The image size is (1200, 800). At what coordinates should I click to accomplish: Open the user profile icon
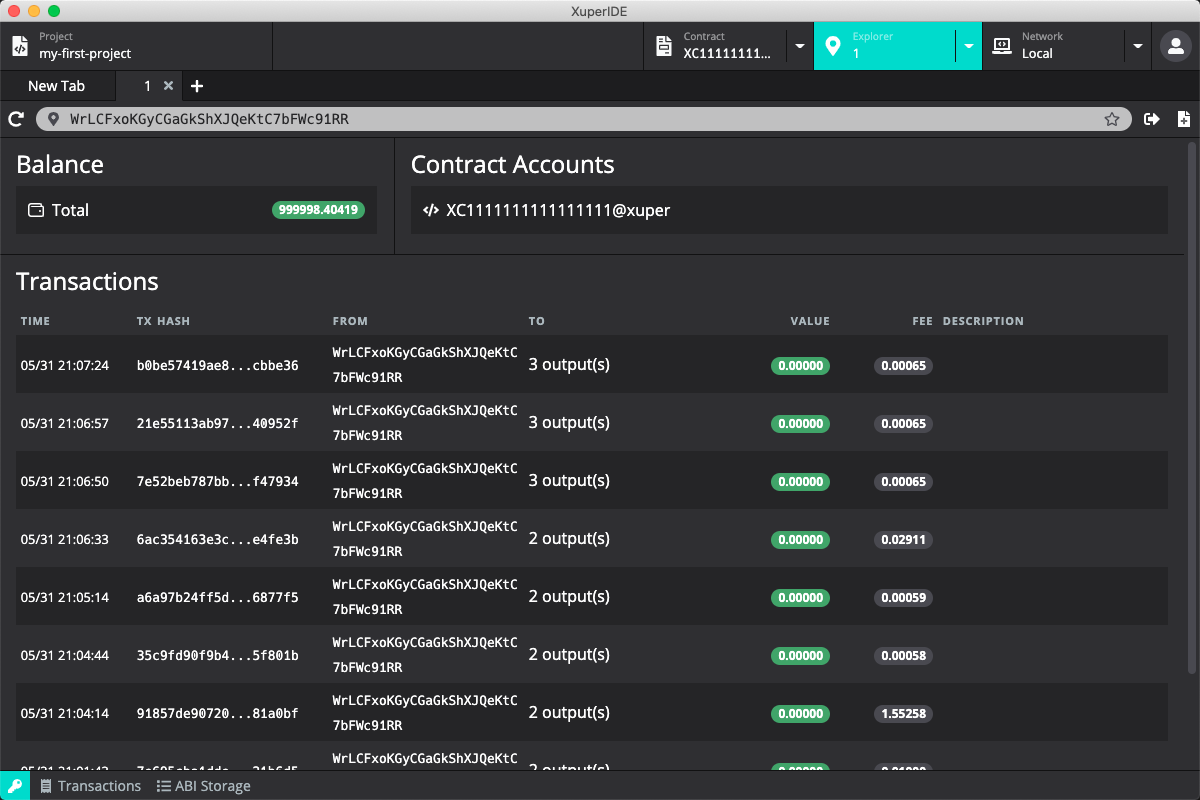[1172, 46]
